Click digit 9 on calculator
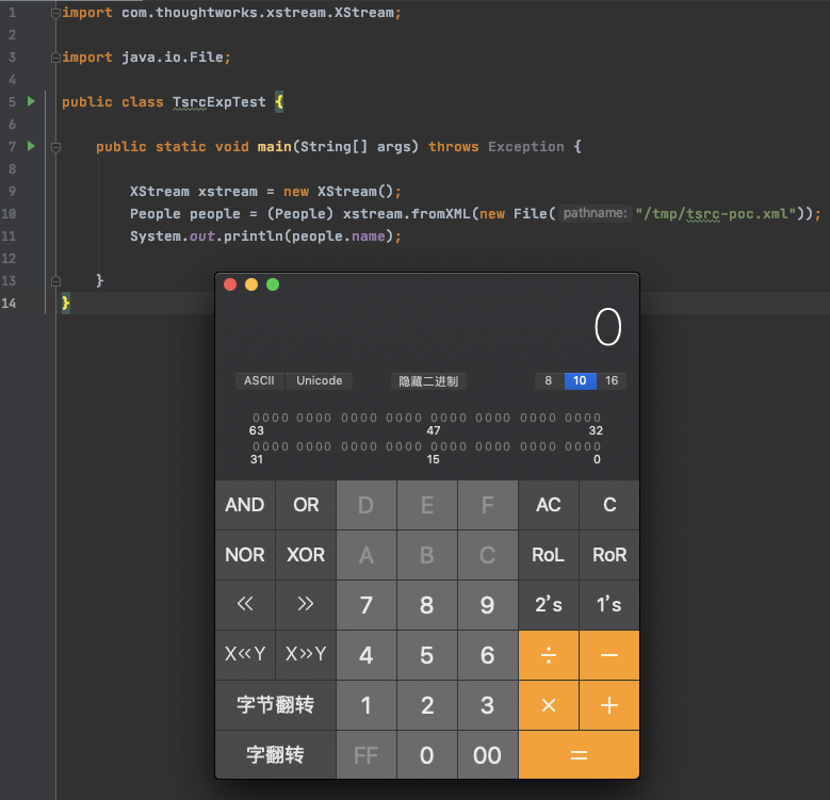Screen dimensions: 830x800 [488, 605]
